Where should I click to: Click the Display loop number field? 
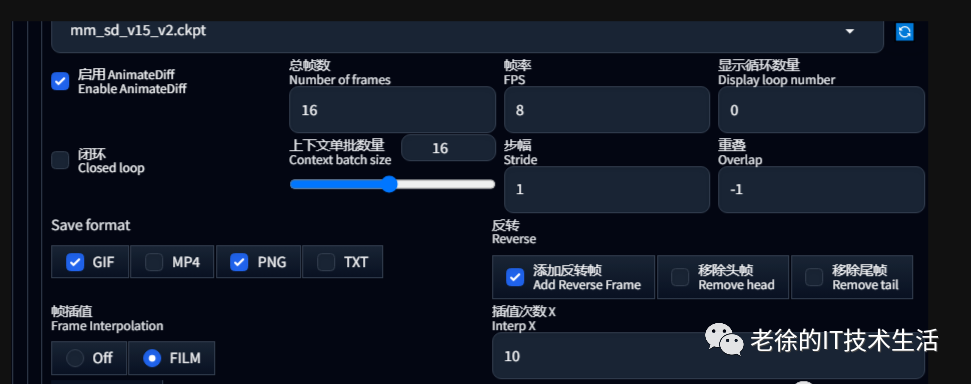[821, 110]
